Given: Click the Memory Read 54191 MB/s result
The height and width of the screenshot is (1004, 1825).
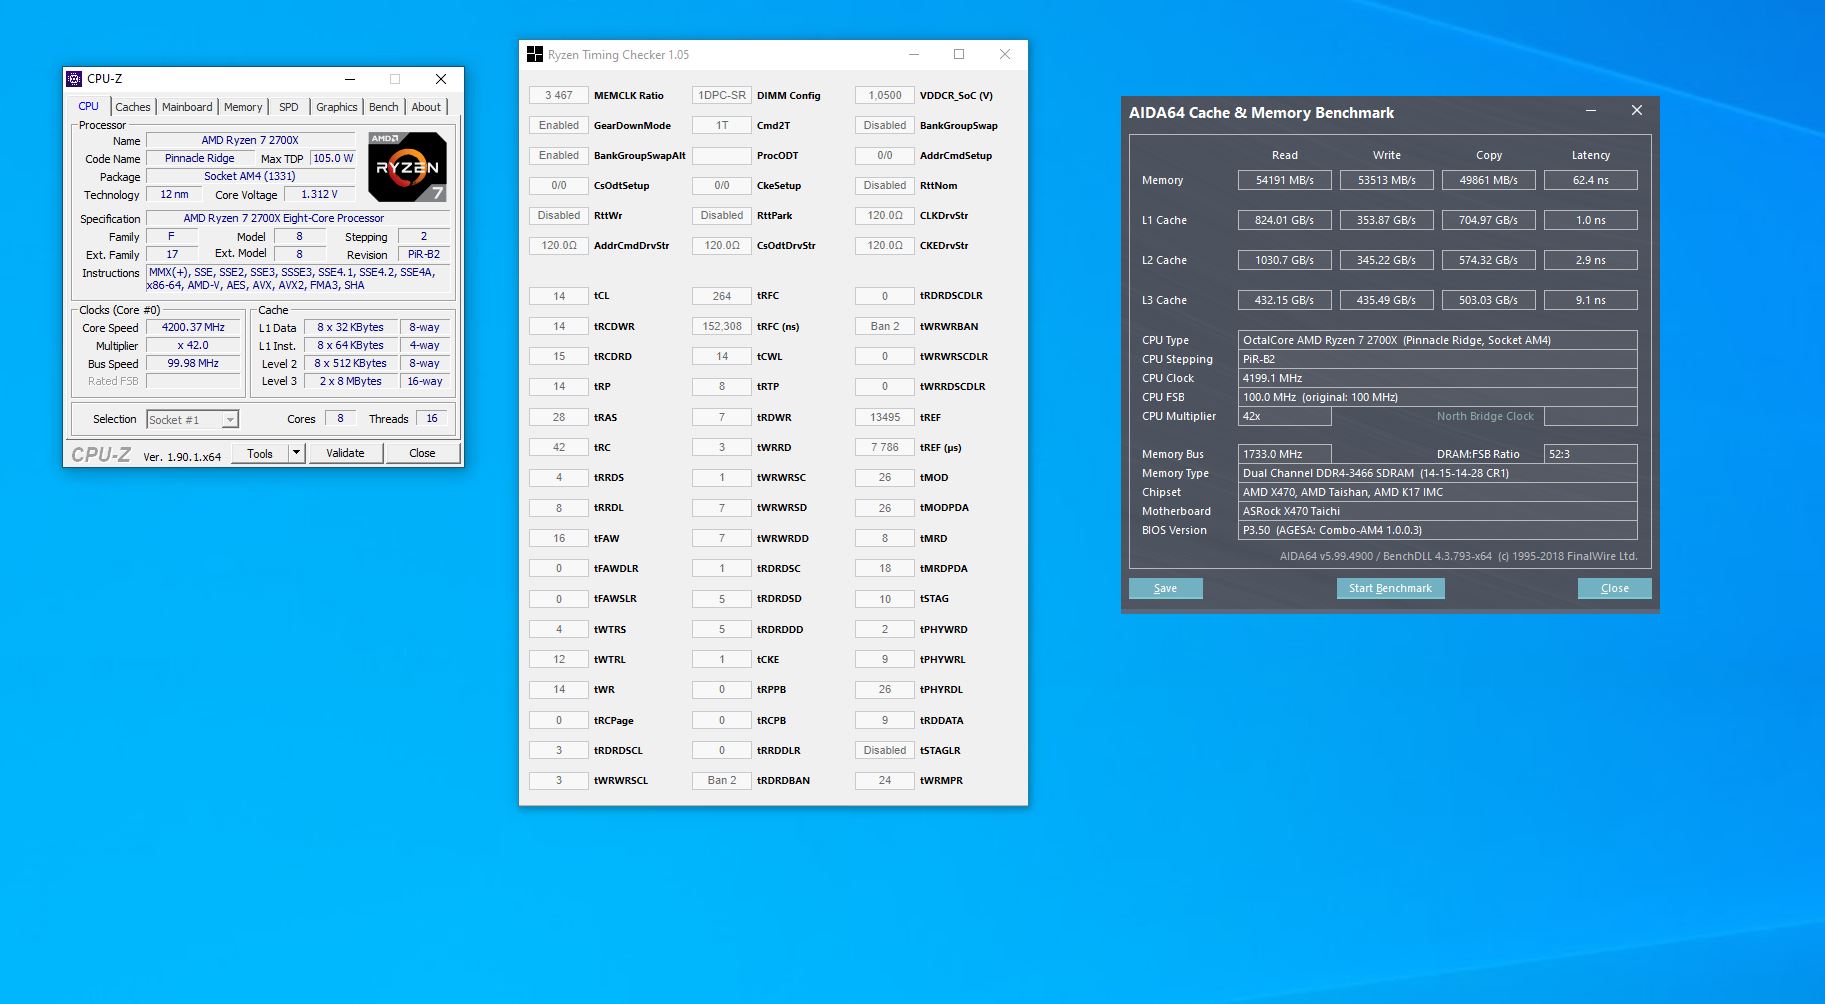Looking at the screenshot, I should tap(1285, 180).
